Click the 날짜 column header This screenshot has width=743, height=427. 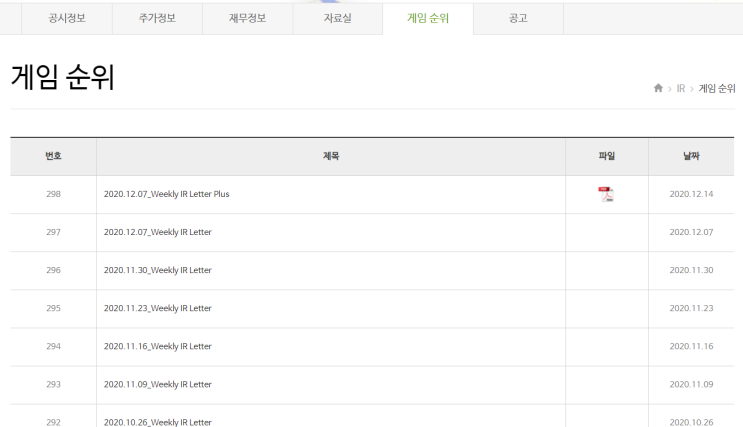[691, 156]
